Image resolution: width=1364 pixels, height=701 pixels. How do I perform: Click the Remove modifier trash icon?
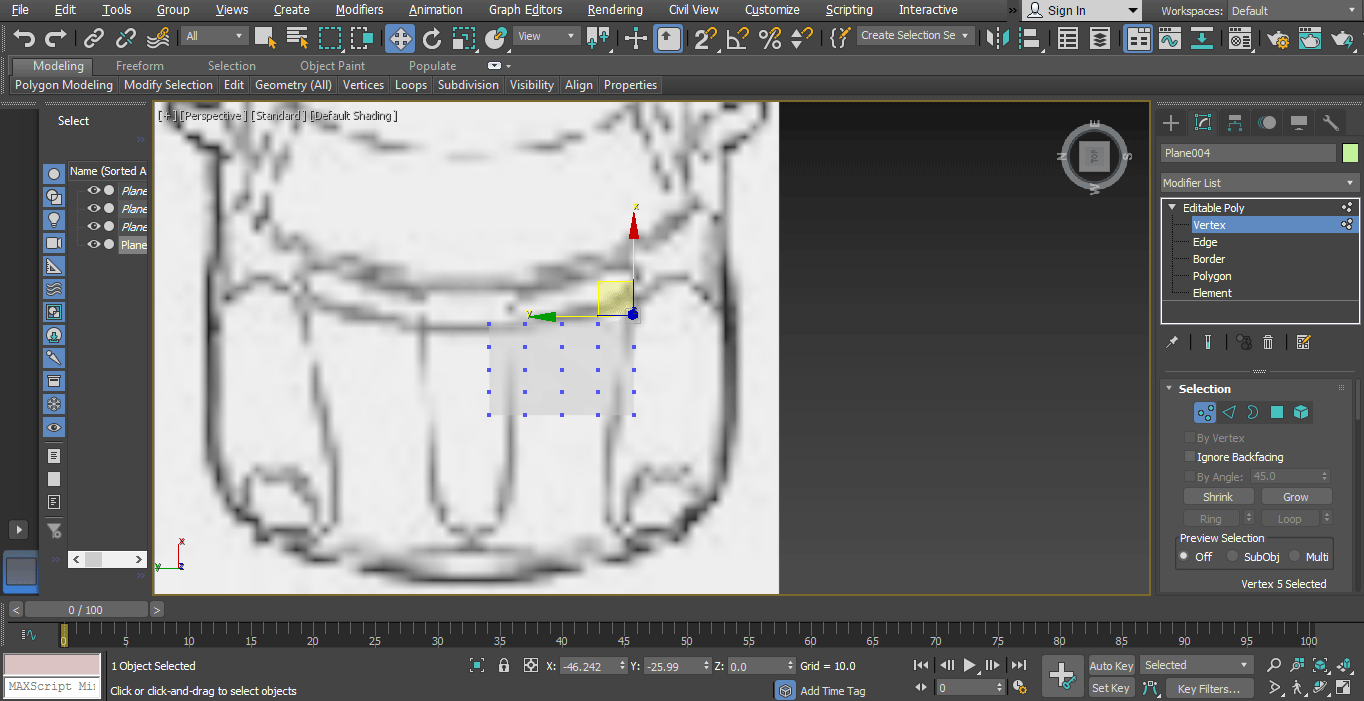(x=1268, y=342)
